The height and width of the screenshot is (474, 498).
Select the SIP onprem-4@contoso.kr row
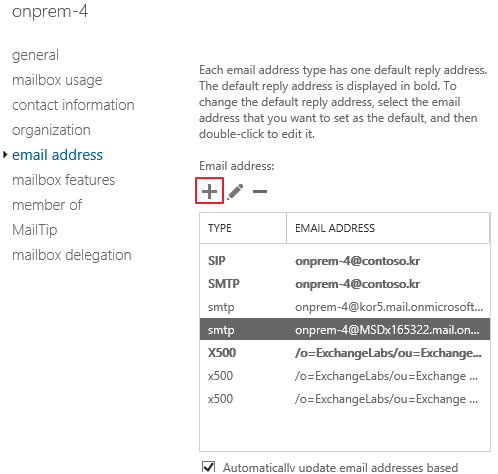coord(345,261)
